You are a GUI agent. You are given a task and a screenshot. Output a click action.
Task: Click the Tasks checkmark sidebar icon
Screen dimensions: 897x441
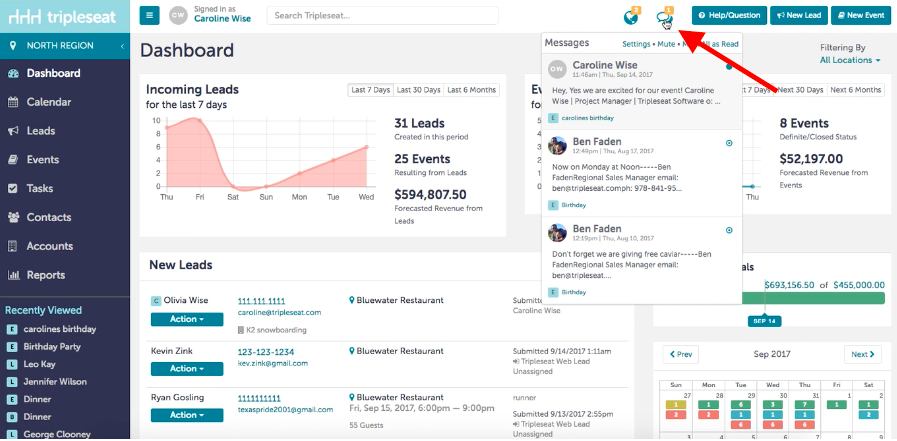tap(13, 188)
